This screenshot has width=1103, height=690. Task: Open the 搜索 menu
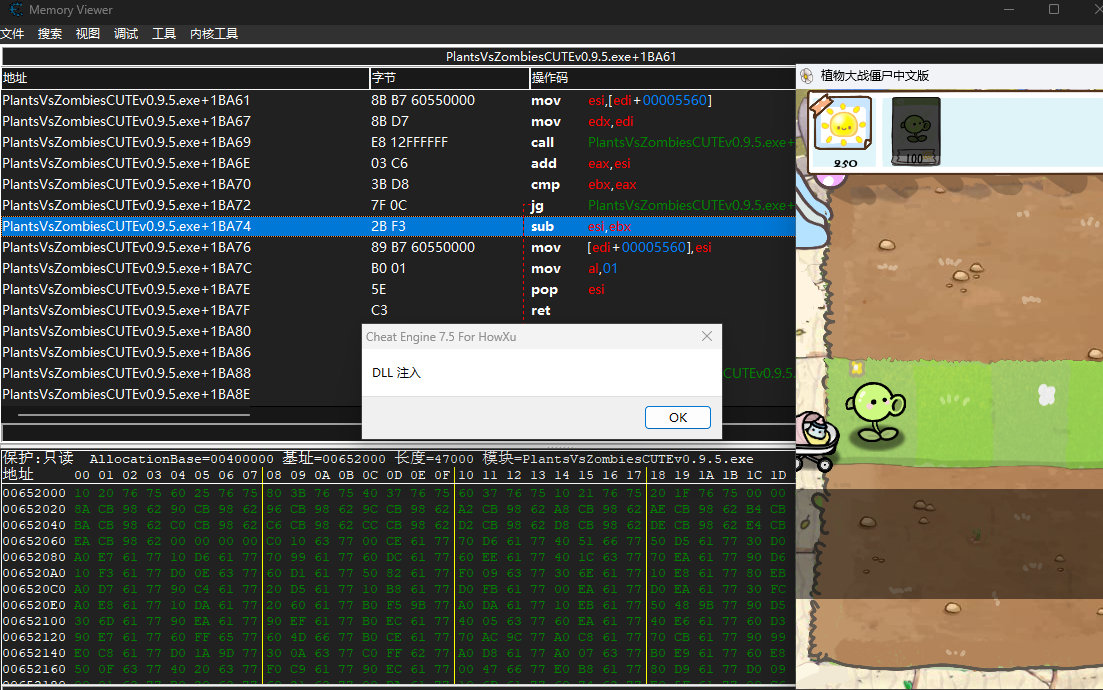point(50,34)
